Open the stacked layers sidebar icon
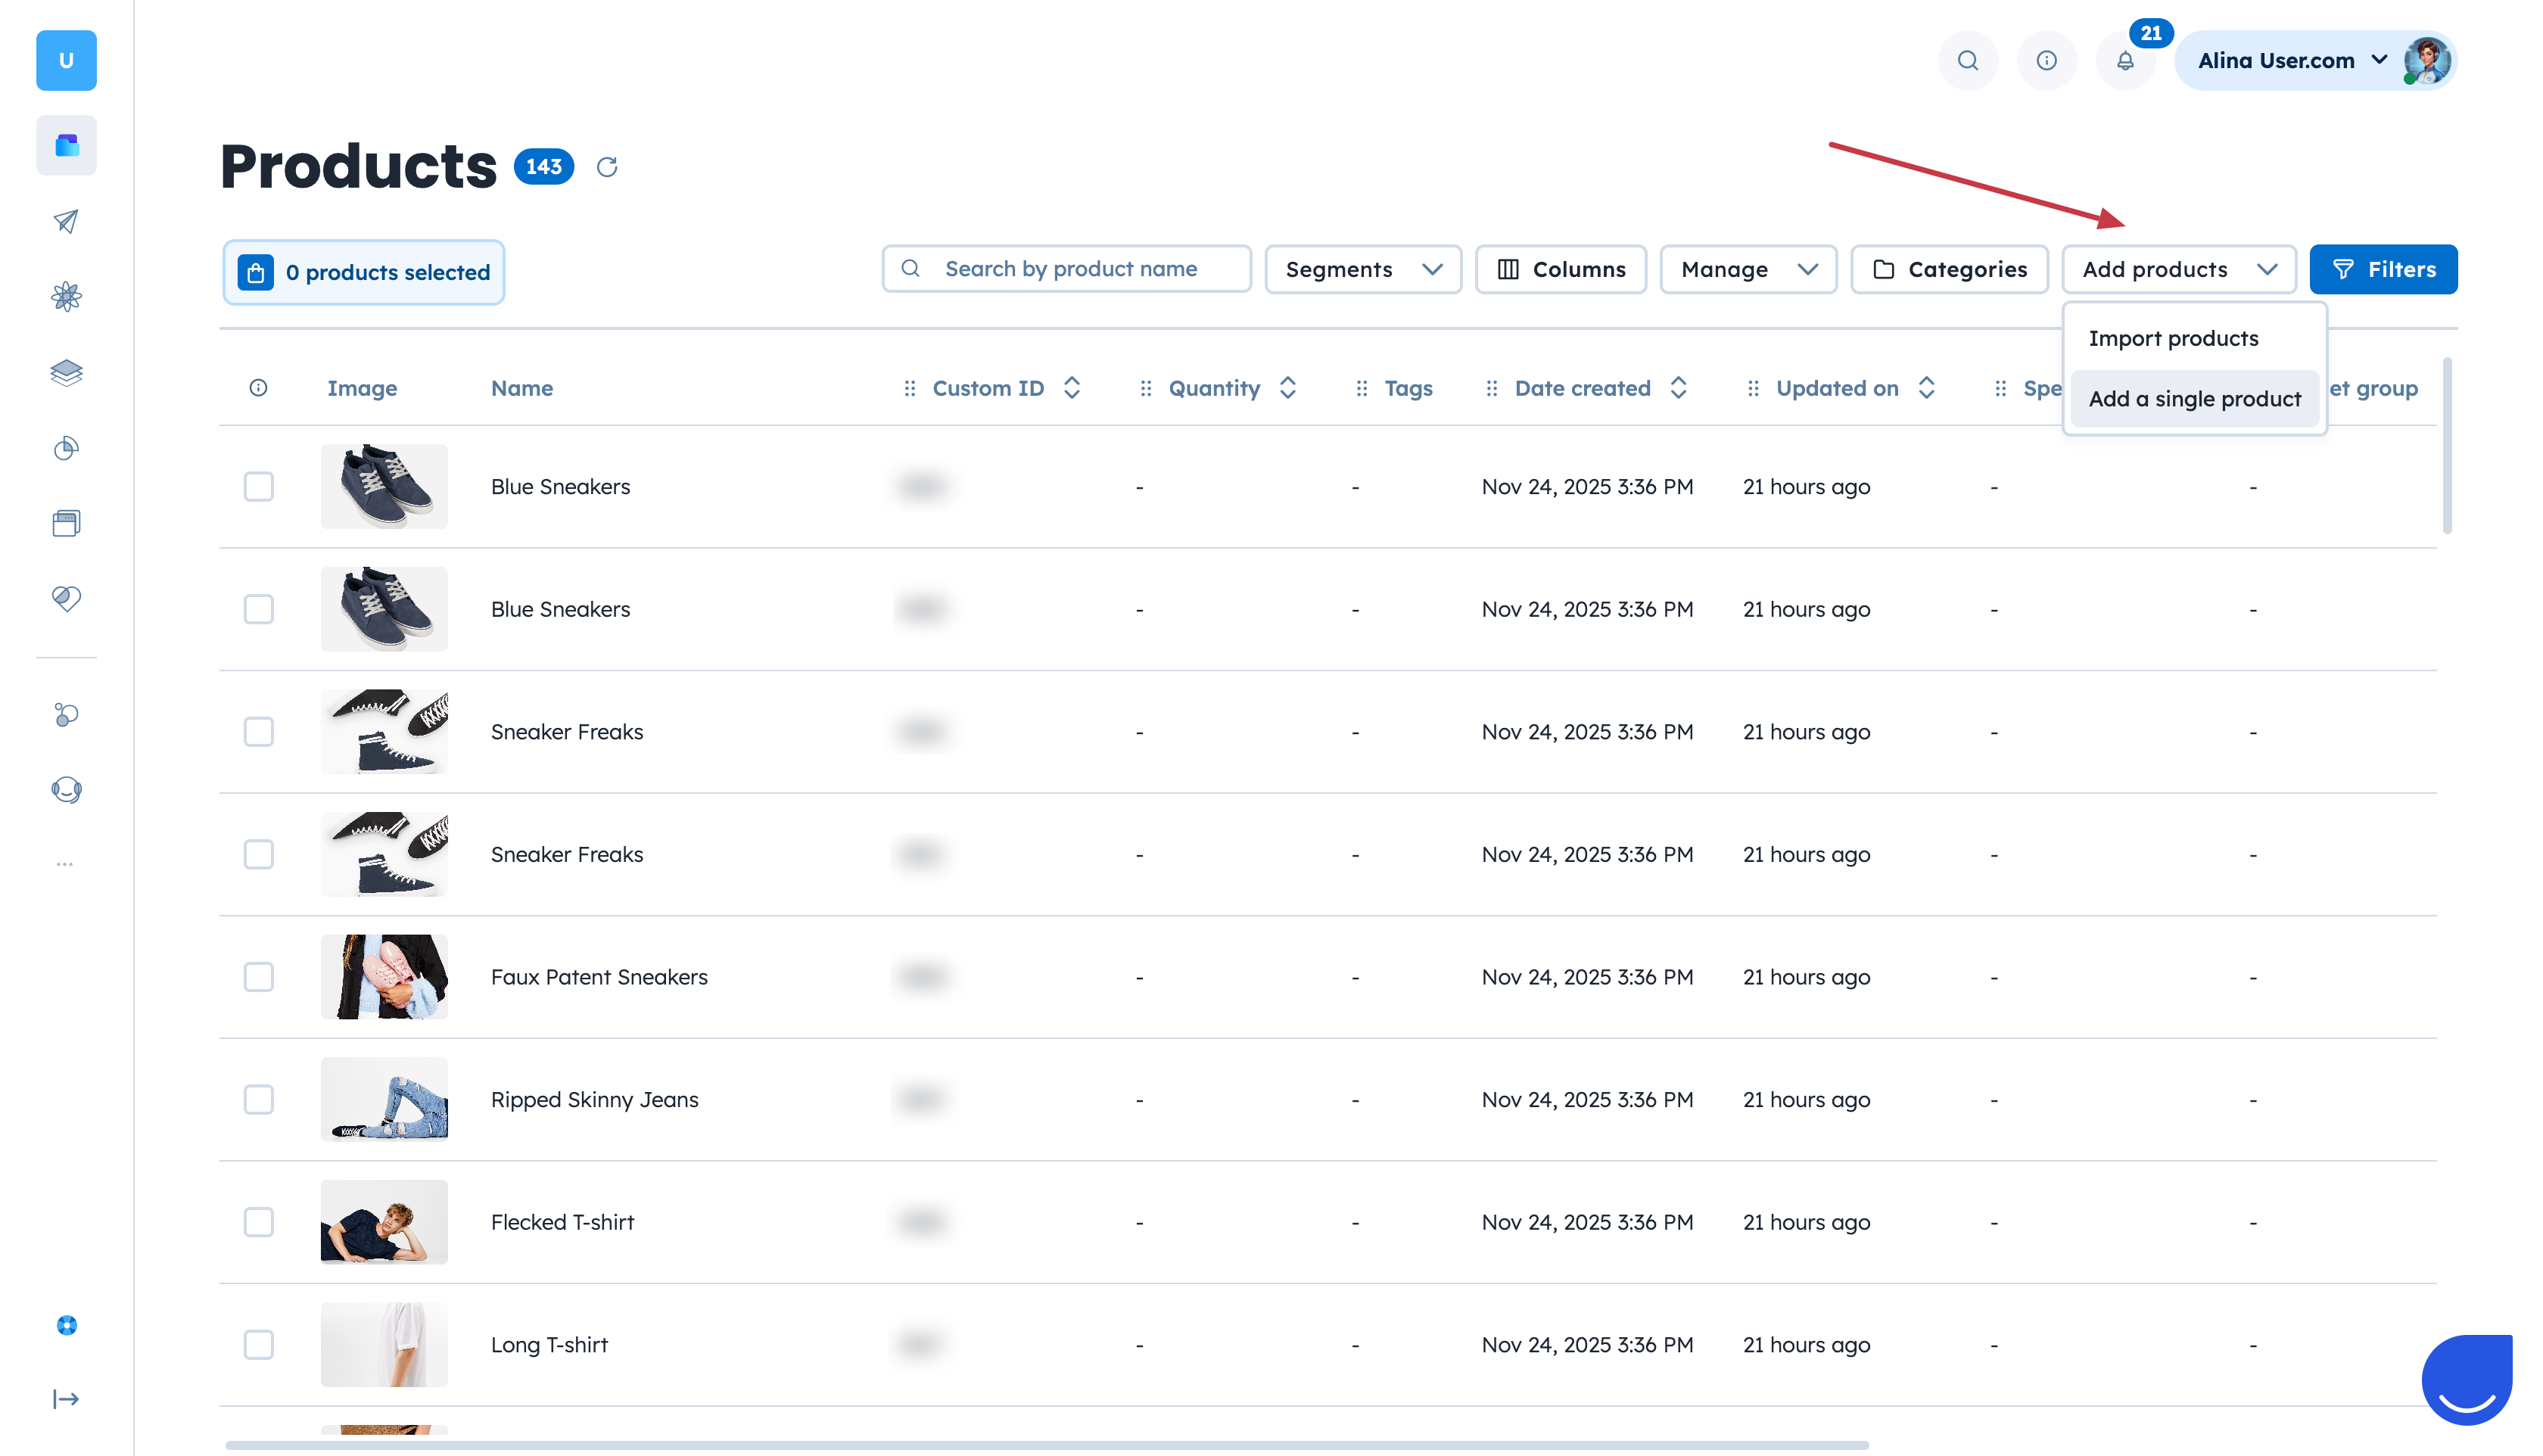 click(x=66, y=372)
